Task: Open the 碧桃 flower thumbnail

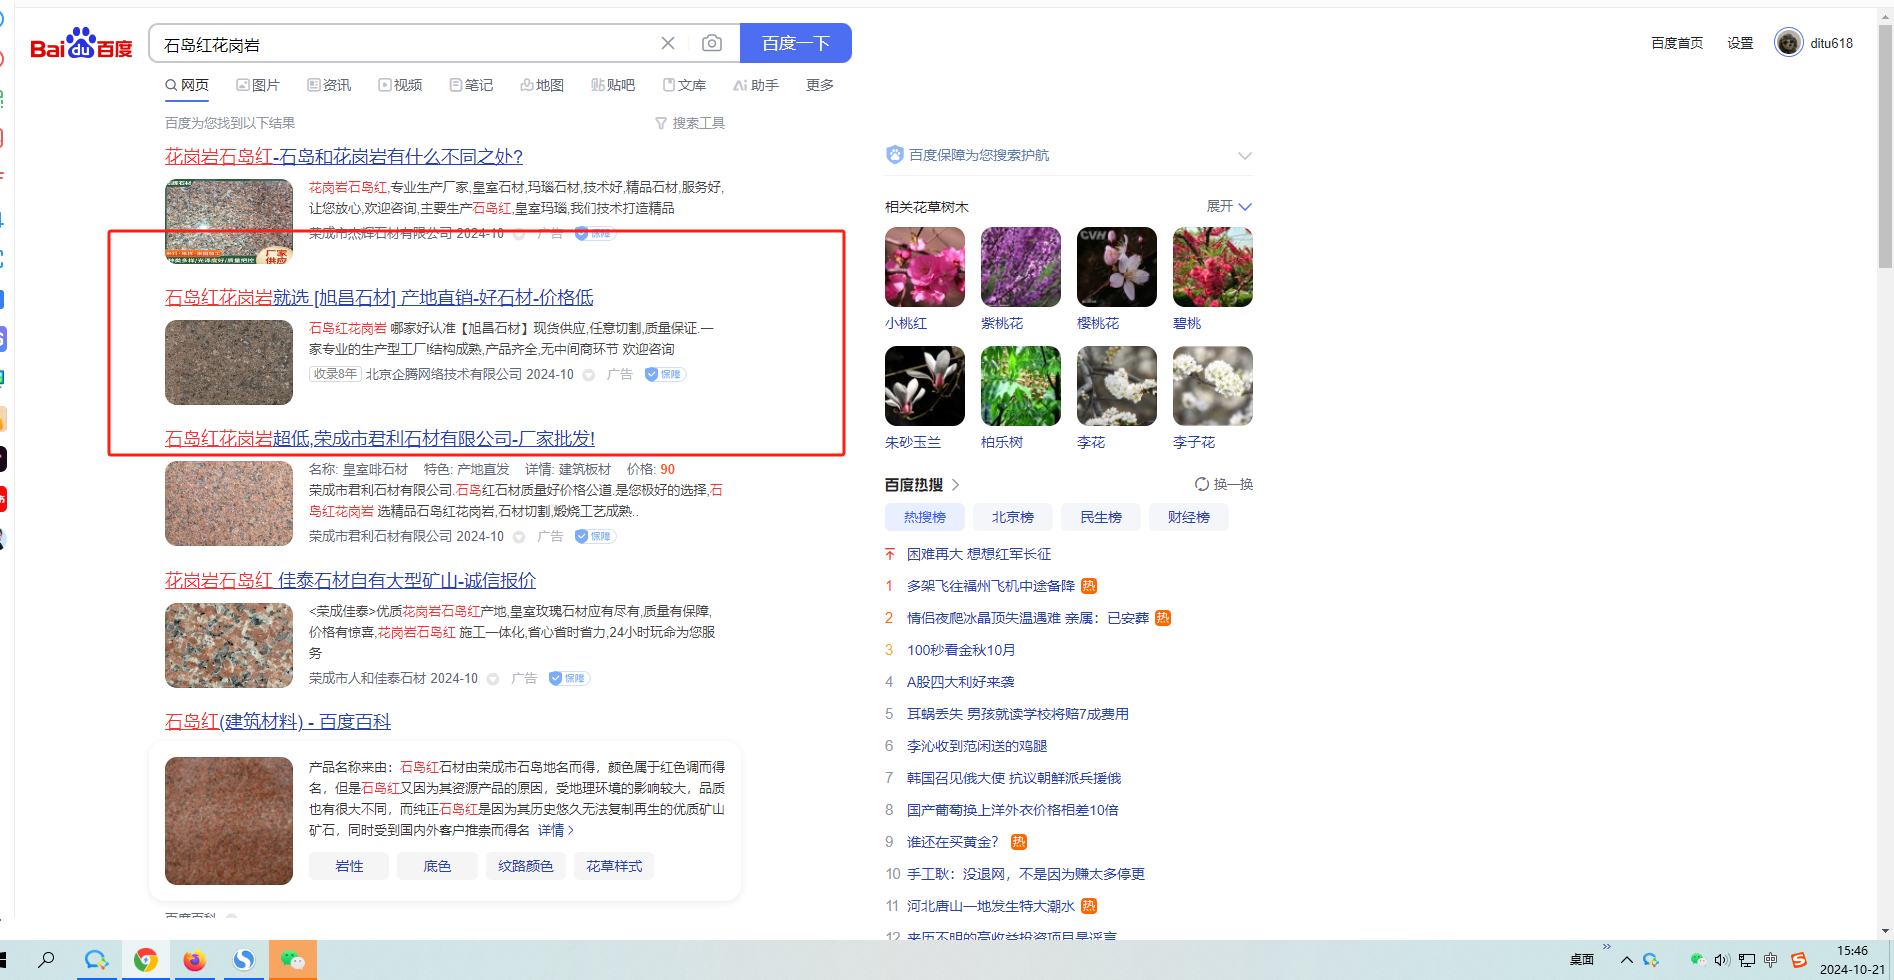Action: click(x=1213, y=267)
